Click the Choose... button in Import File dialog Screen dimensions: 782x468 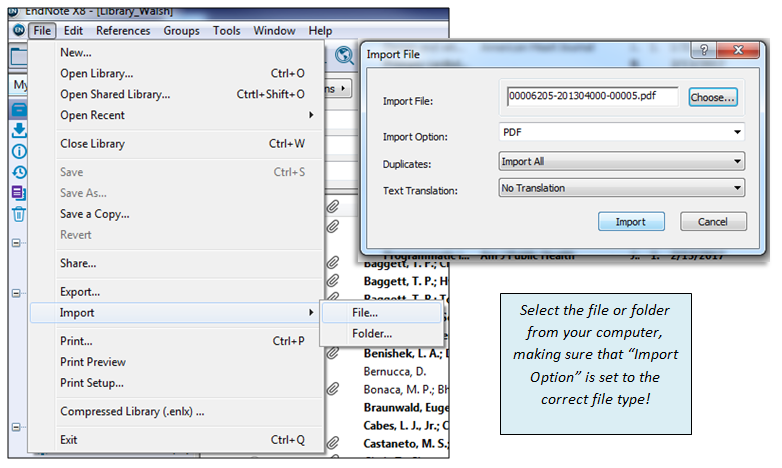713,97
